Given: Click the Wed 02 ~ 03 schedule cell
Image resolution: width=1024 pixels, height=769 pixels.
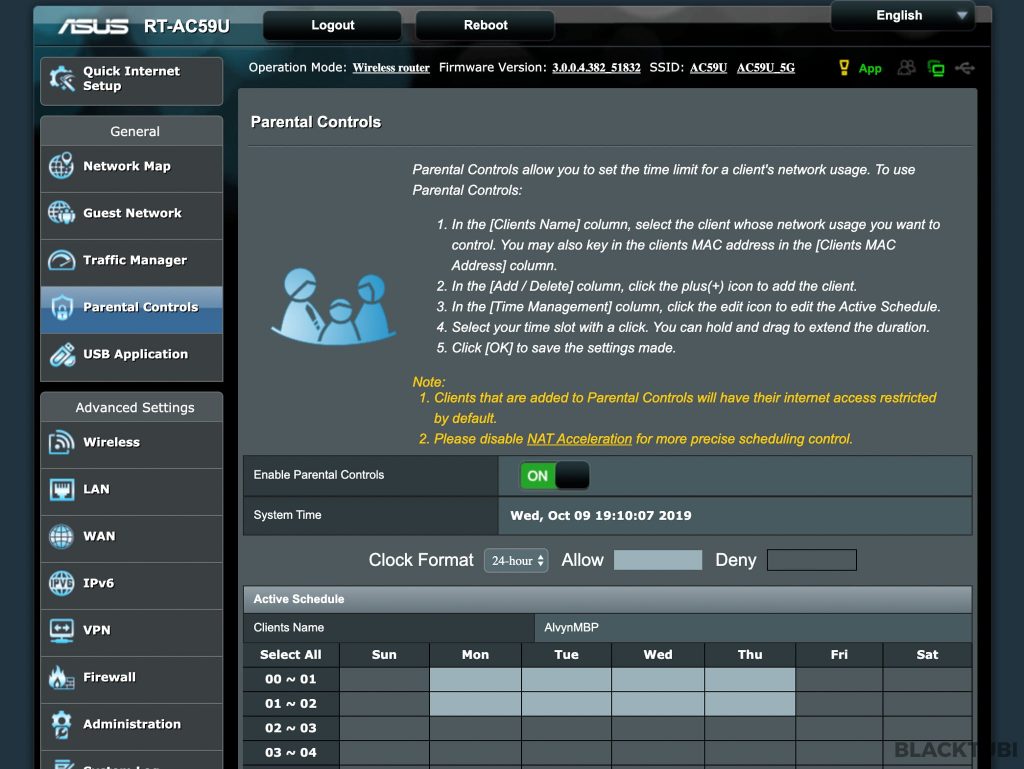Looking at the screenshot, I should [x=658, y=729].
